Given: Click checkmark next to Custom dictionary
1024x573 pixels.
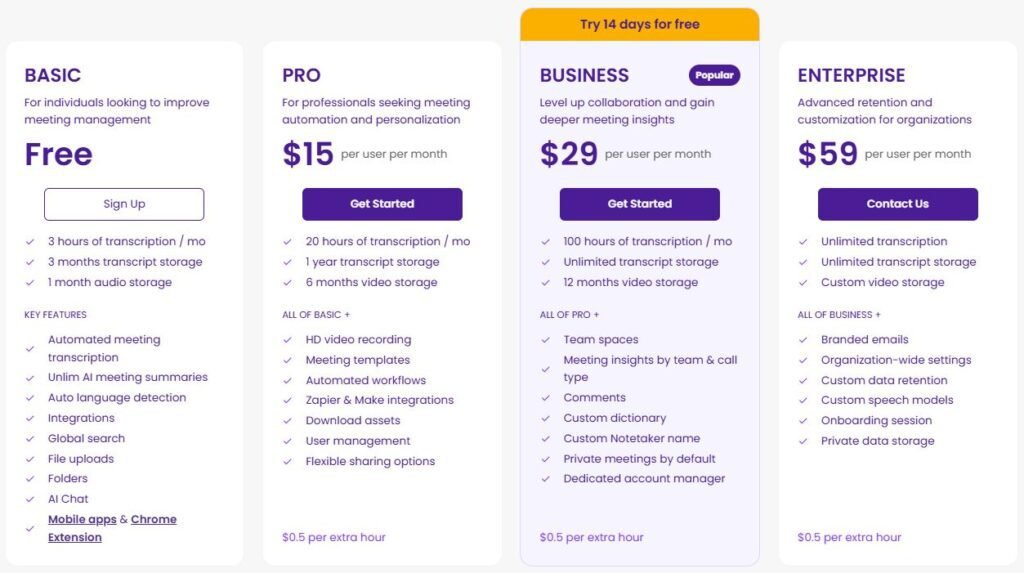Looking at the screenshot, I should pyautogui.click(x=546, y=419).
